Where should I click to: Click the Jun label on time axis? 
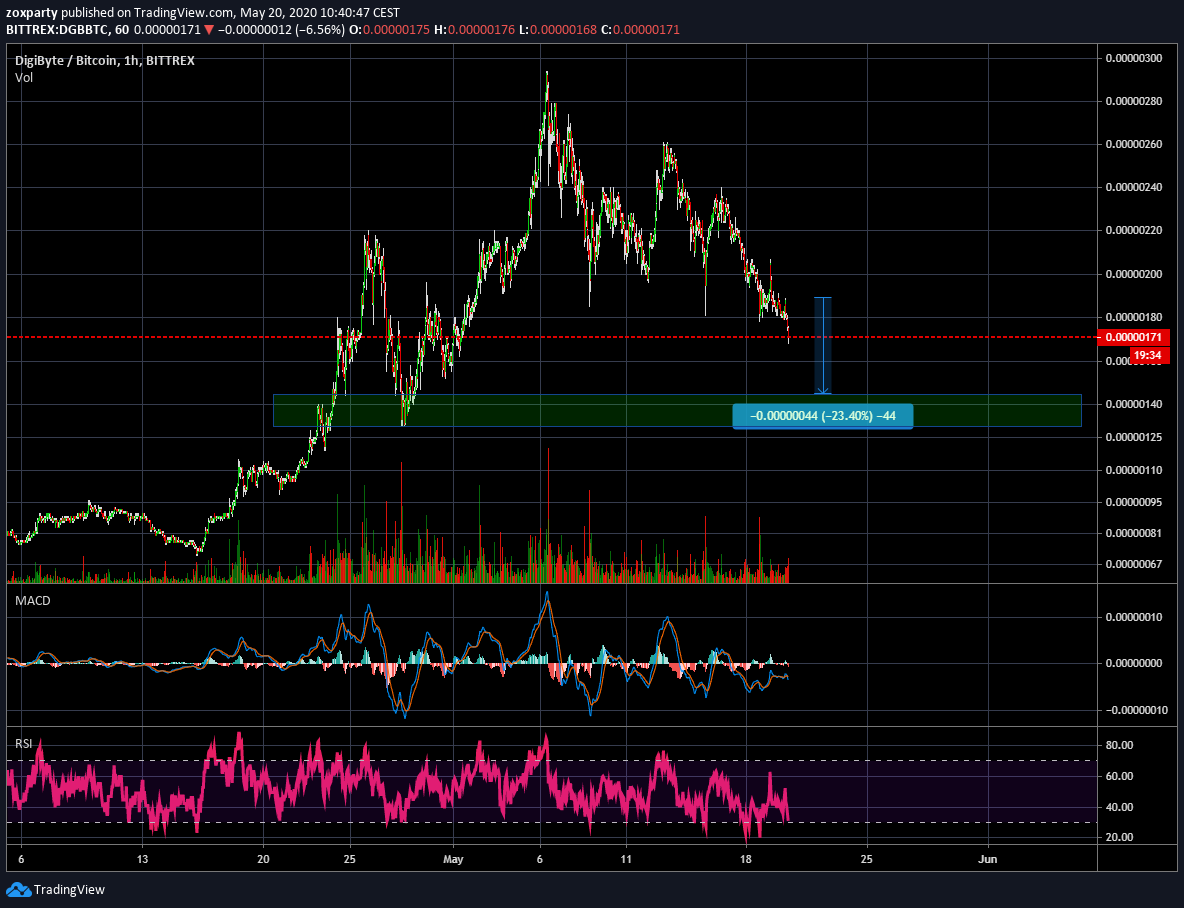988,859
